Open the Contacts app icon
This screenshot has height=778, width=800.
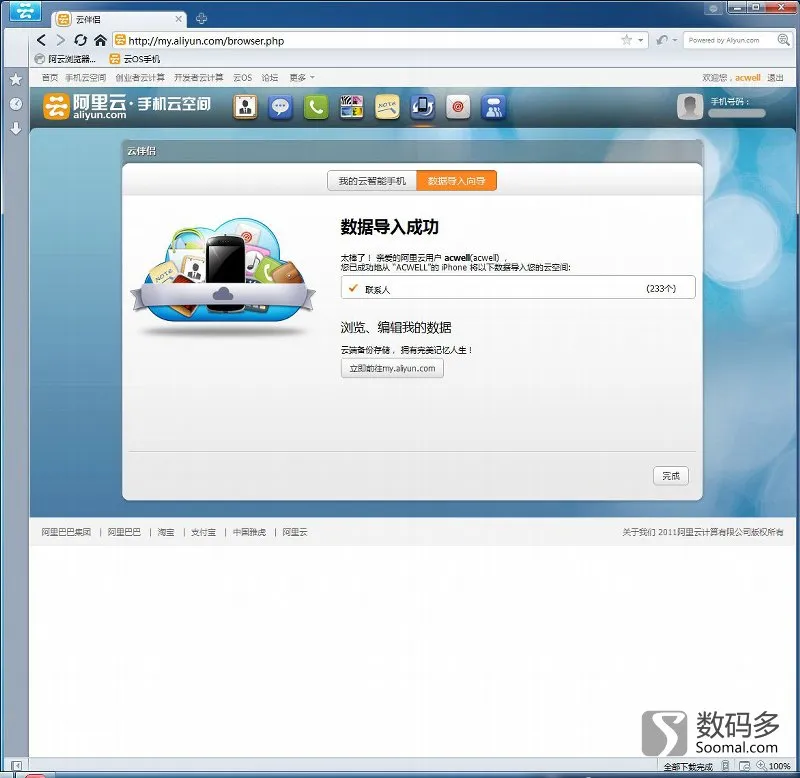pos(245,107)
